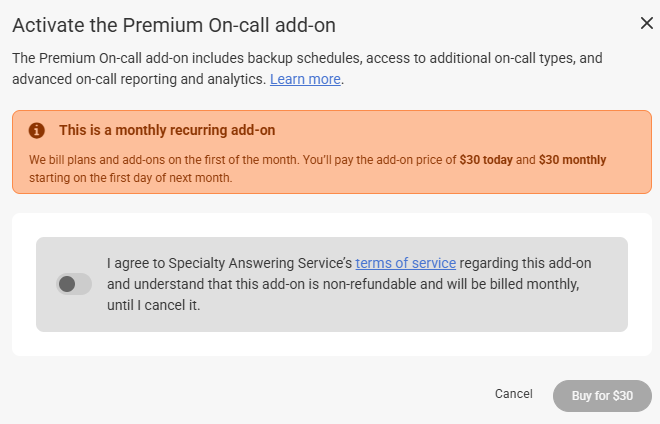Click the Buy for $30 button

tap(602, 396)
